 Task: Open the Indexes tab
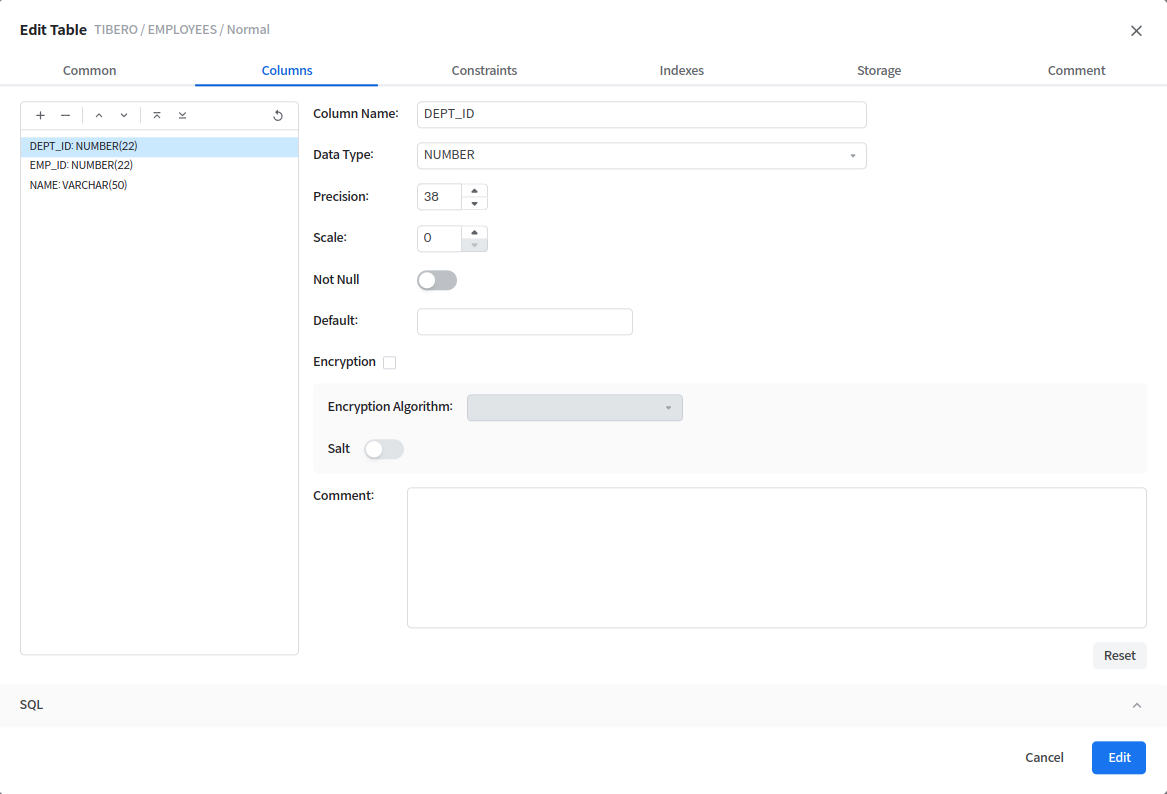[x=681, y=71]
